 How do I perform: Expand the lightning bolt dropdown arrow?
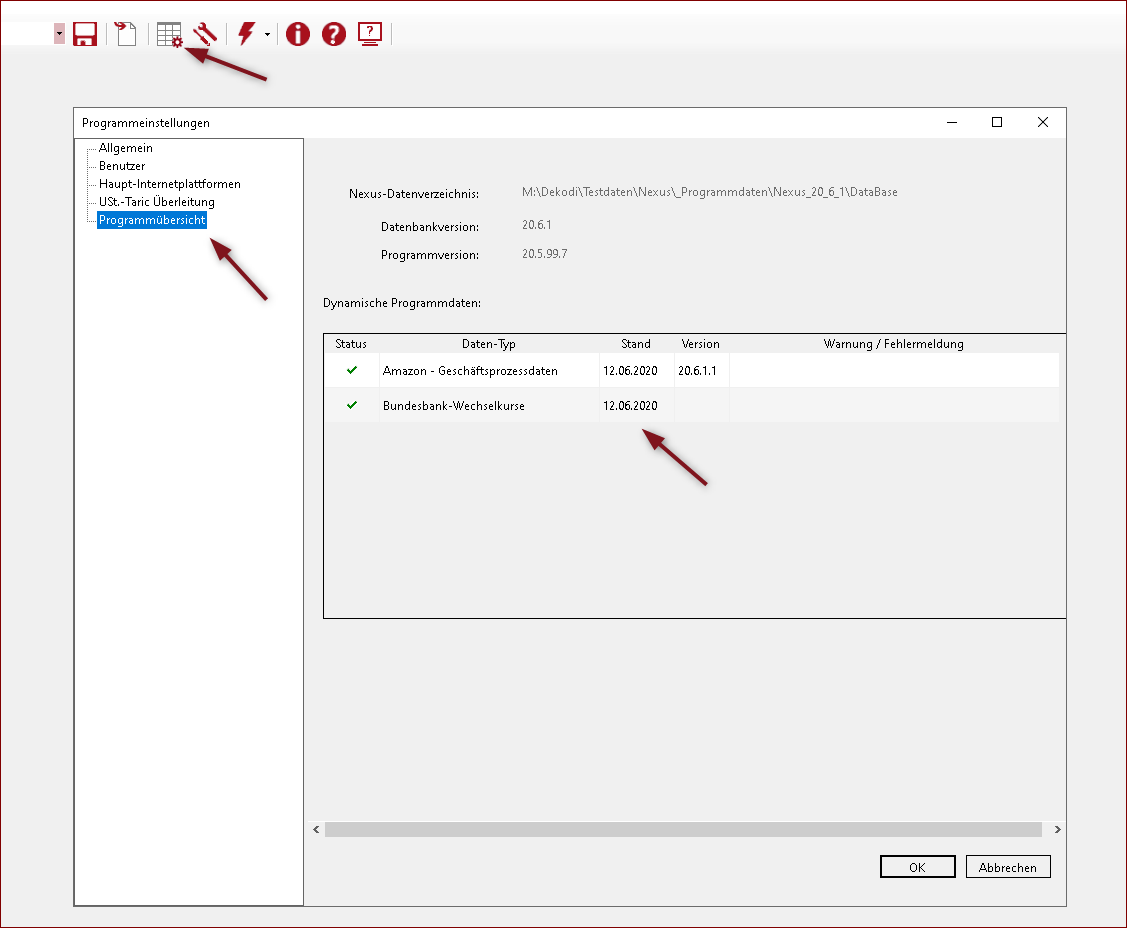(267, 35)
